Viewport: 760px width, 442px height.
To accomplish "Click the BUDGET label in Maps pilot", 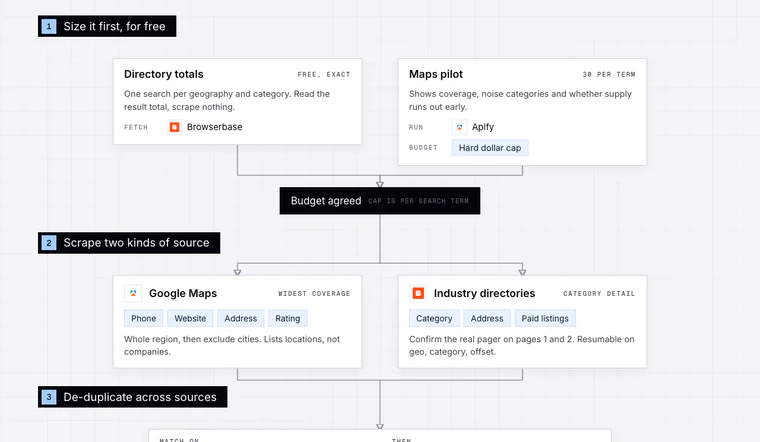I will point(423,147).
